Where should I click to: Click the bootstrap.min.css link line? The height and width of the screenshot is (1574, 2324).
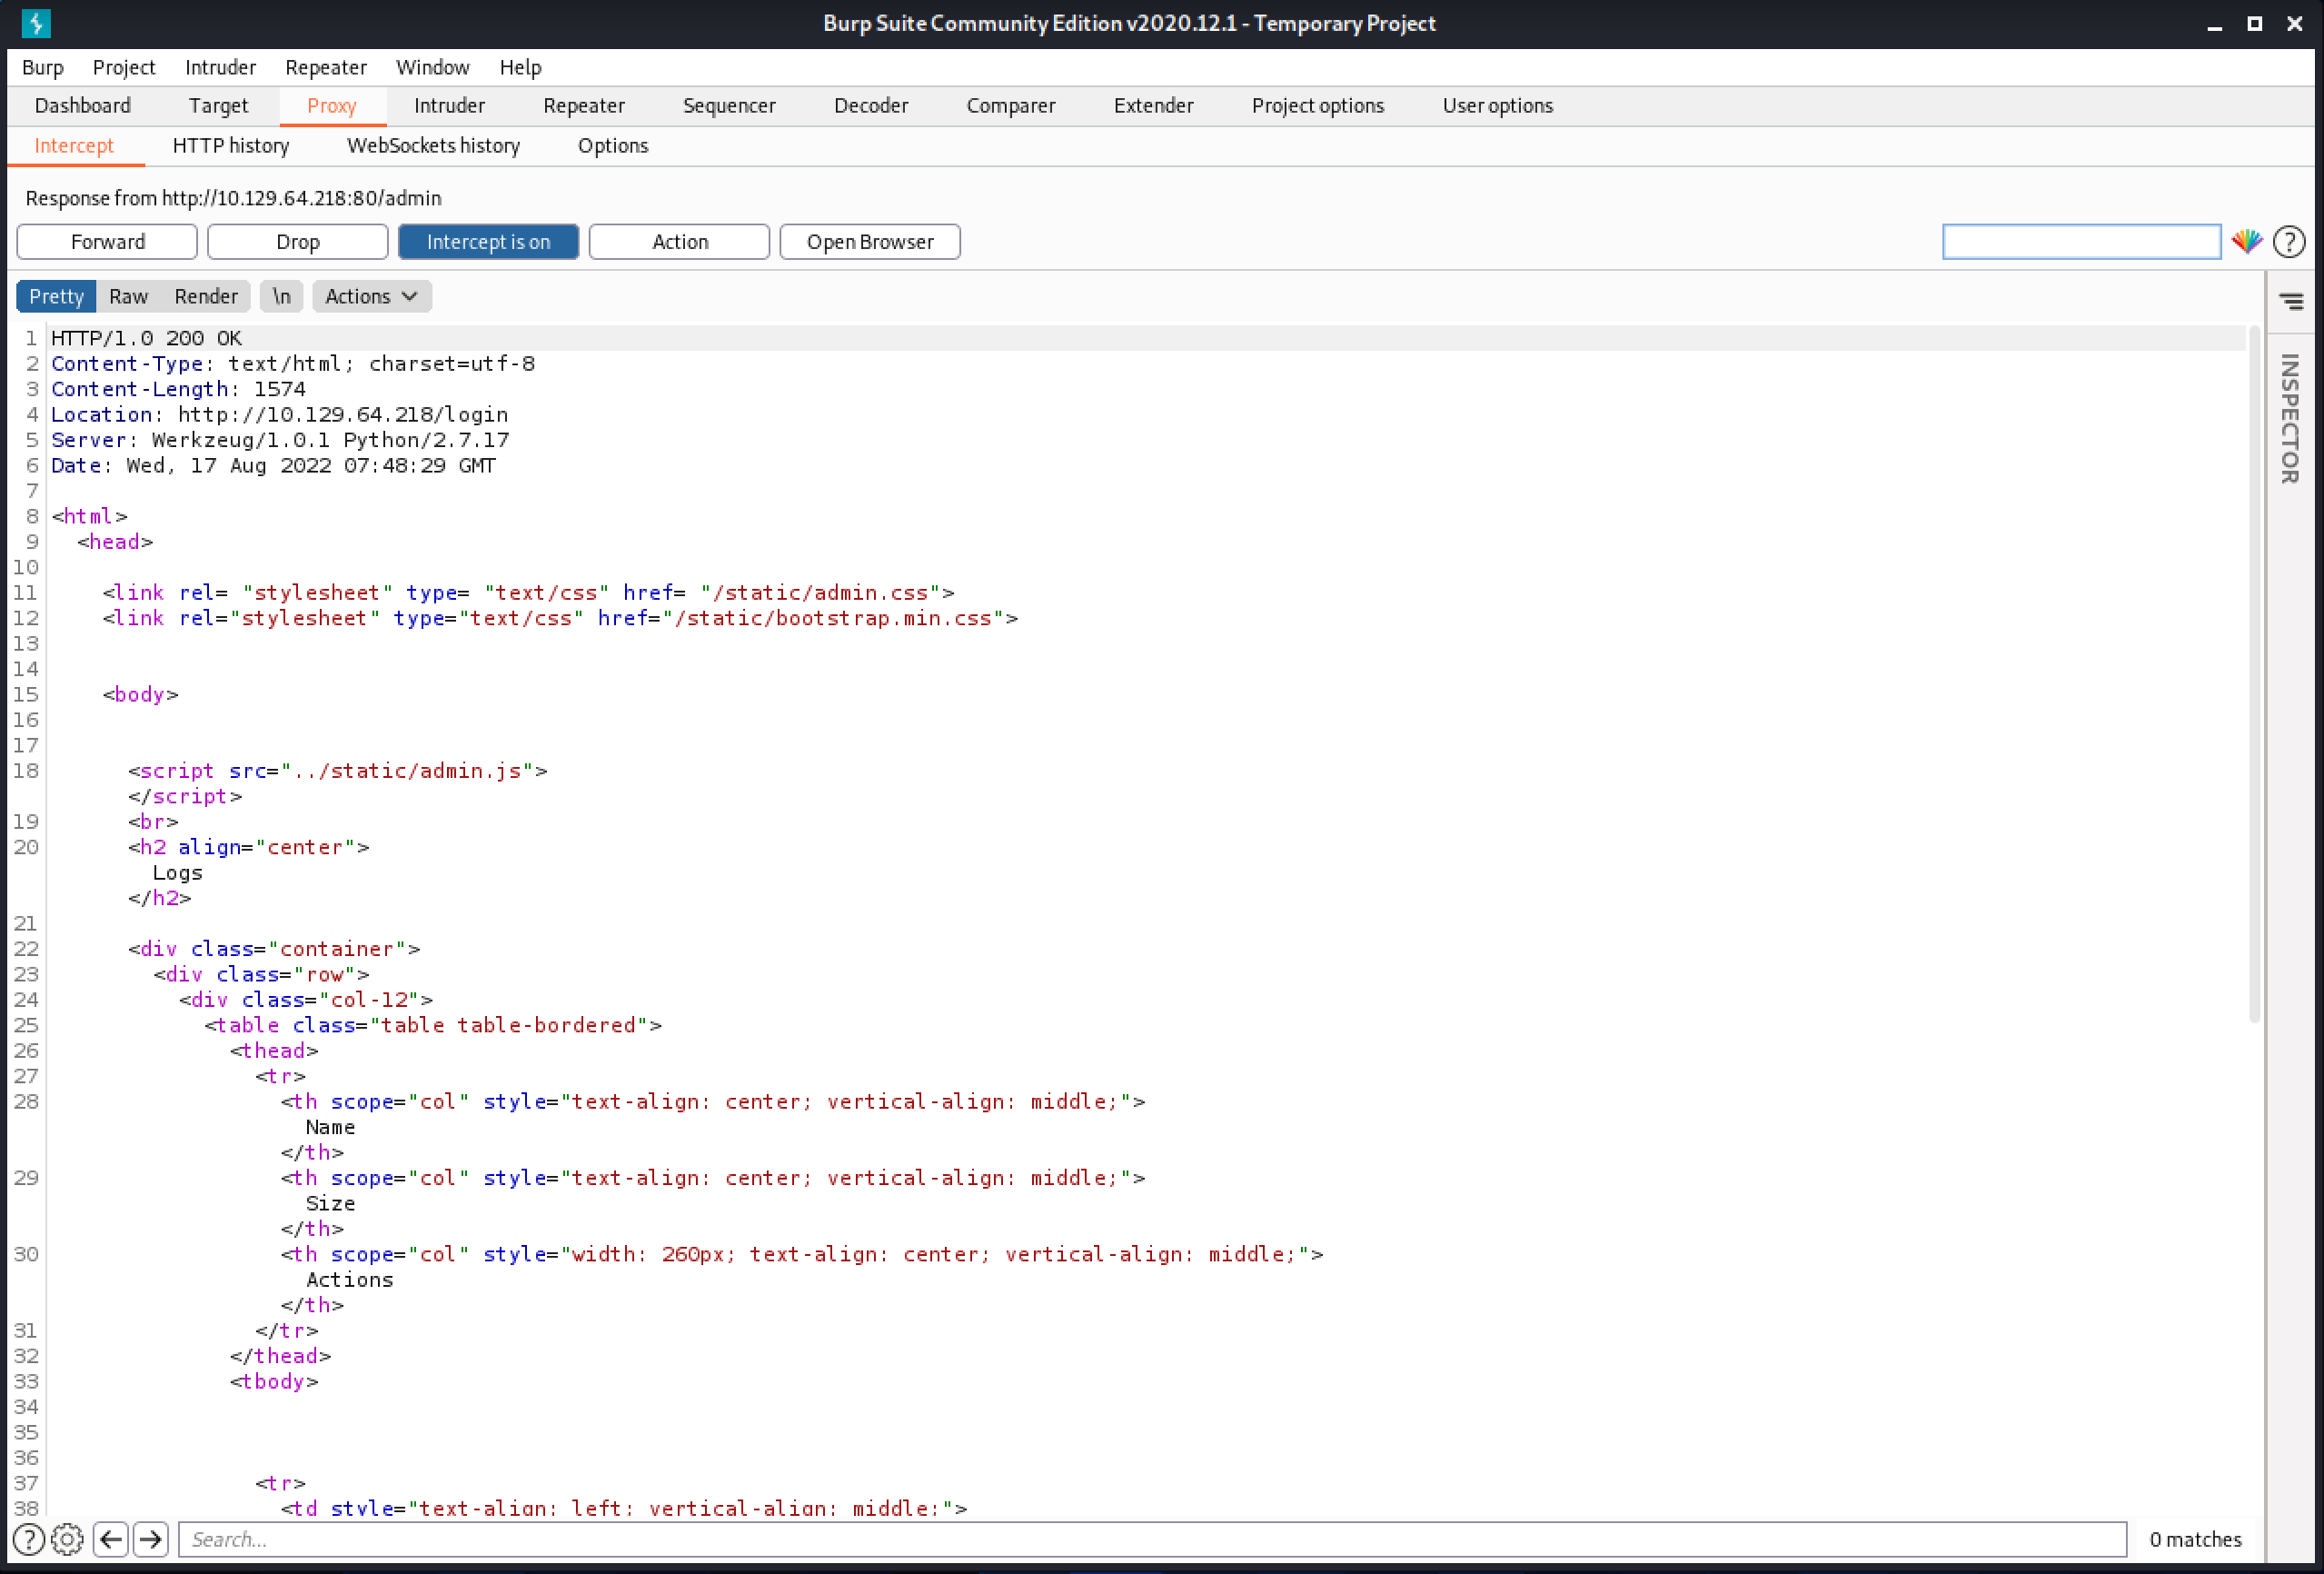pos(560,618)
